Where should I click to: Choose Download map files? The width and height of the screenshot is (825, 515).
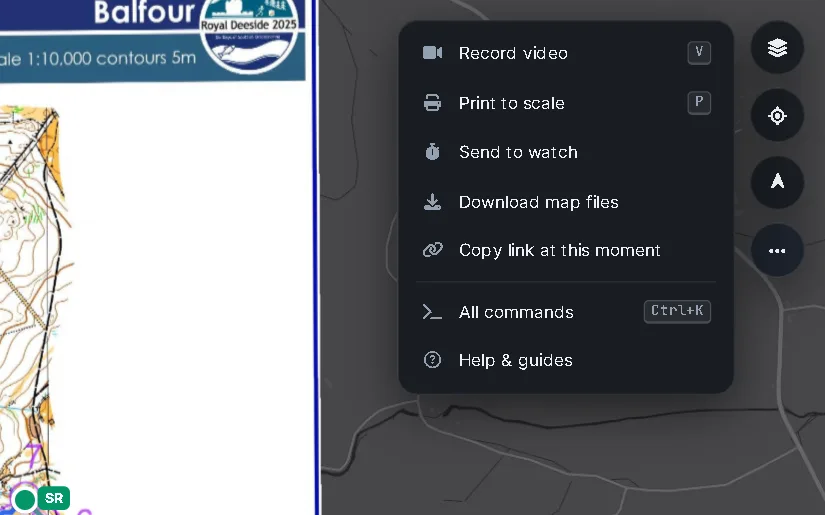pos(566,202)
